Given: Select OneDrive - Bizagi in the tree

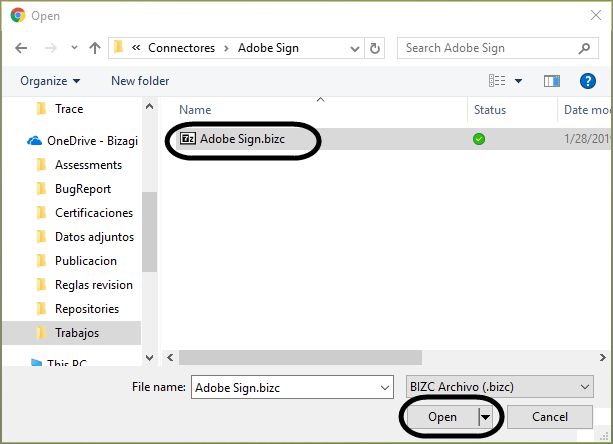Looking at the screenshot, I should click(x=92, y=141).
